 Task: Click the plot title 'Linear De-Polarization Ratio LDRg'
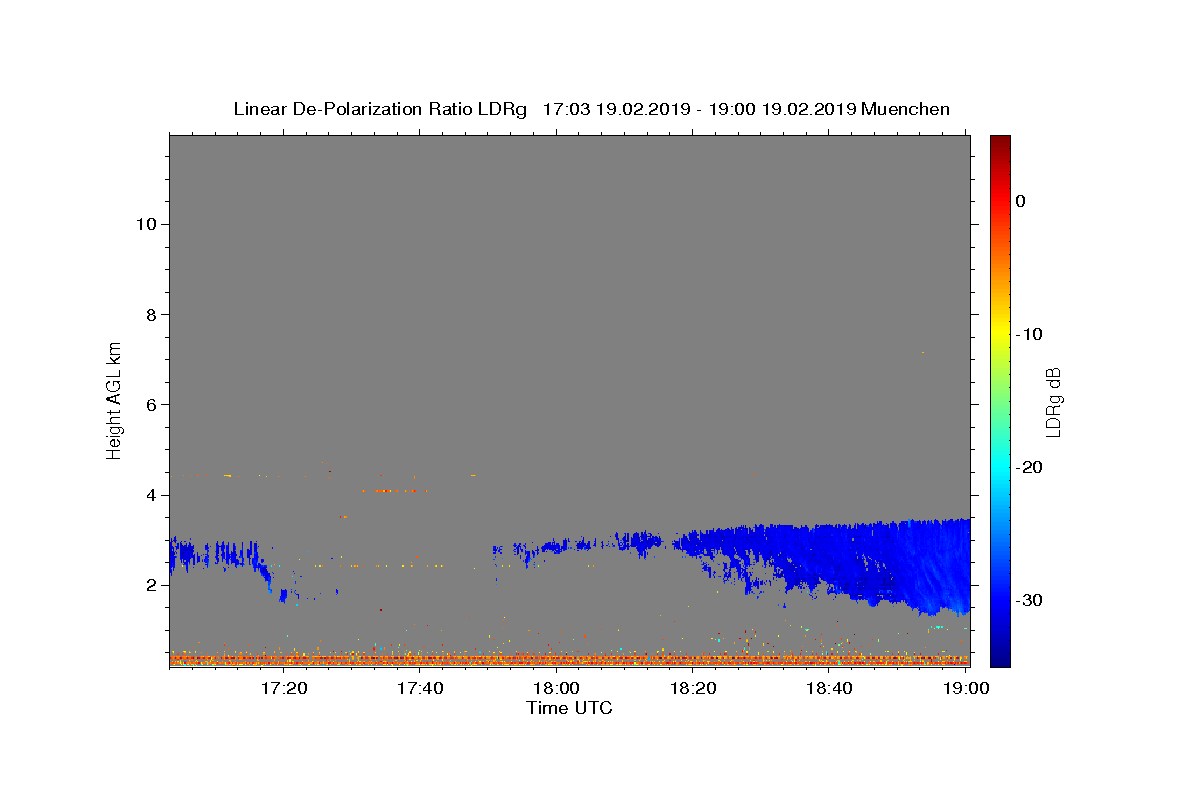(x=380, y=109)
